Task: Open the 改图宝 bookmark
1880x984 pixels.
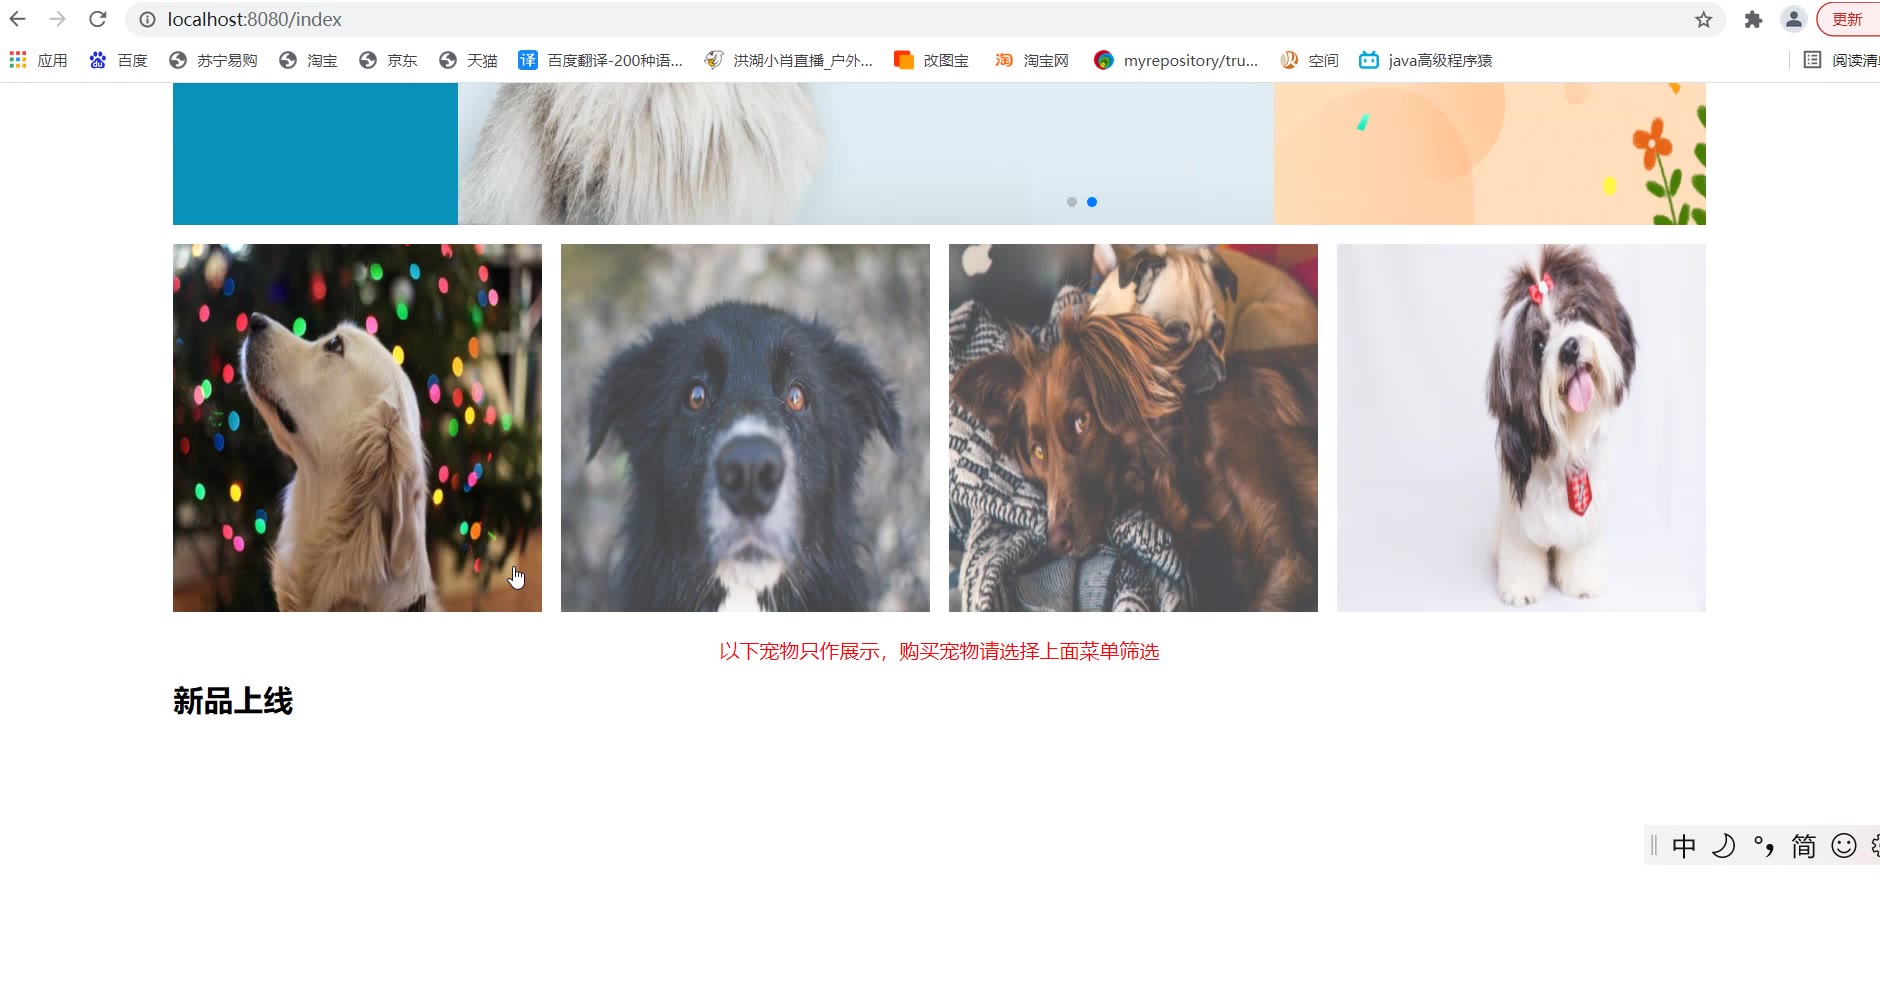Action: (x=931, y=61)
